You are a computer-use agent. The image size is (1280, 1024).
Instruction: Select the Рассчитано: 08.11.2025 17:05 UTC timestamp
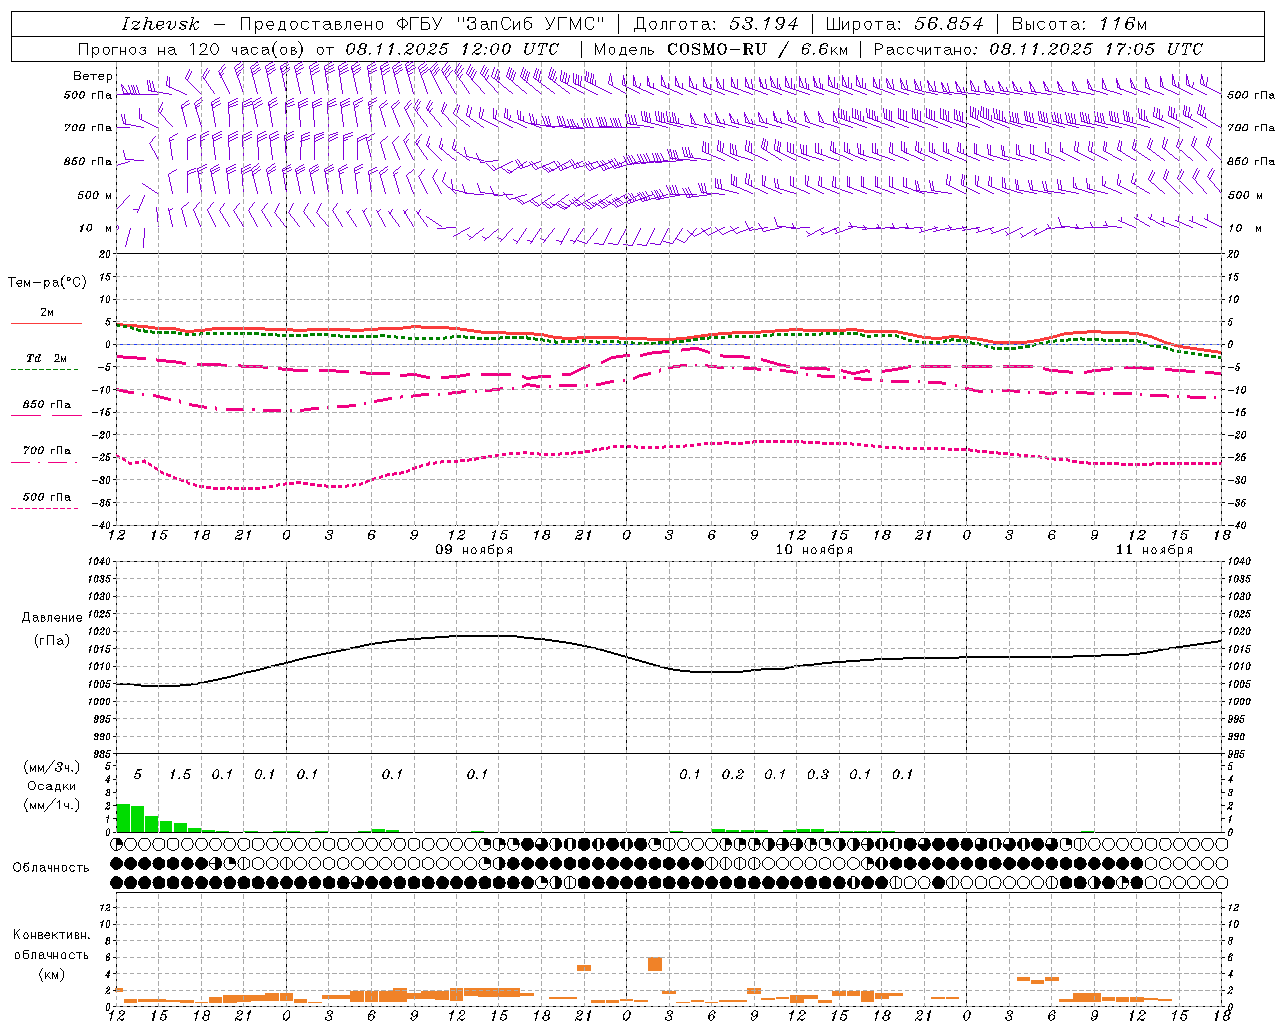(1038, 49)
